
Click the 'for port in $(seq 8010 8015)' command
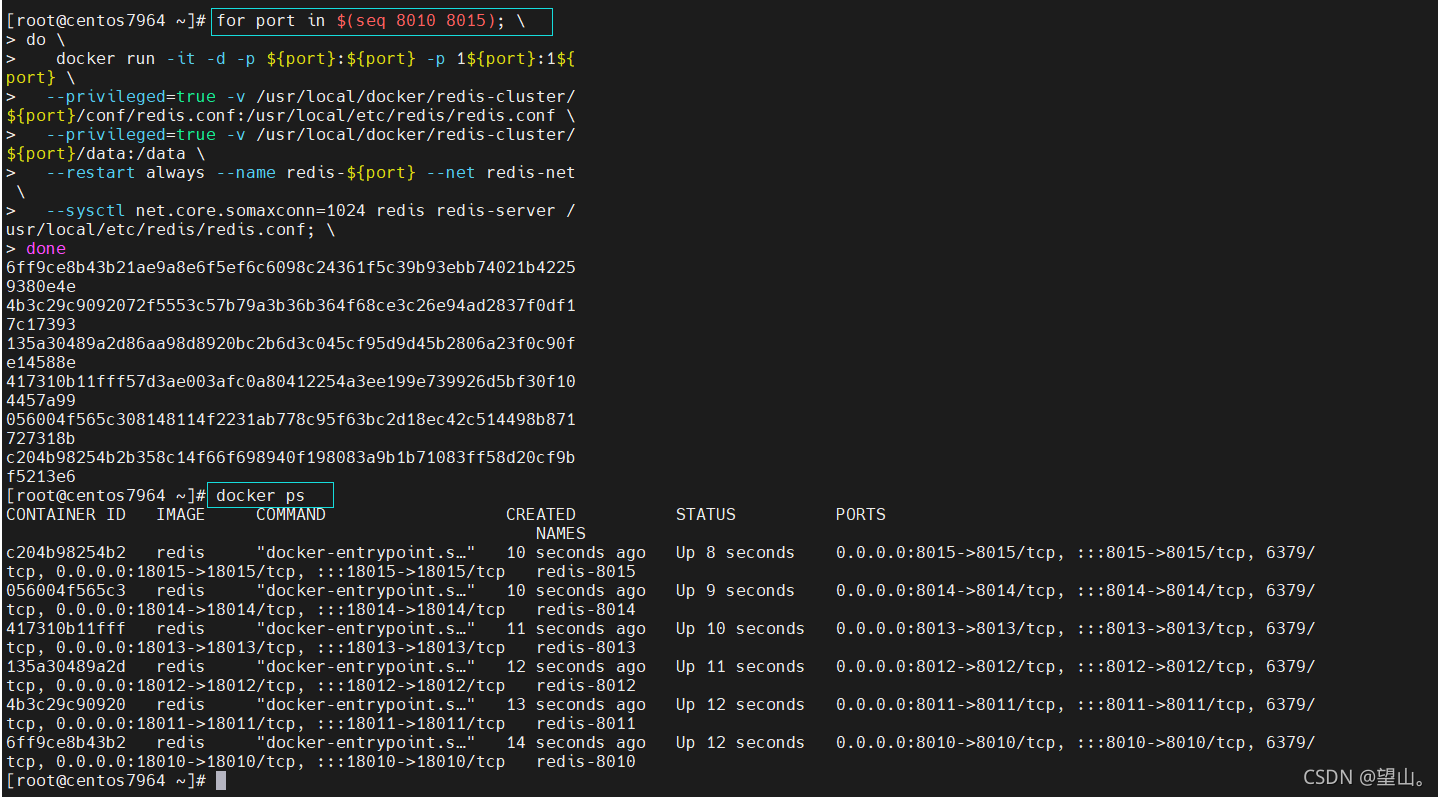point(356,21)
